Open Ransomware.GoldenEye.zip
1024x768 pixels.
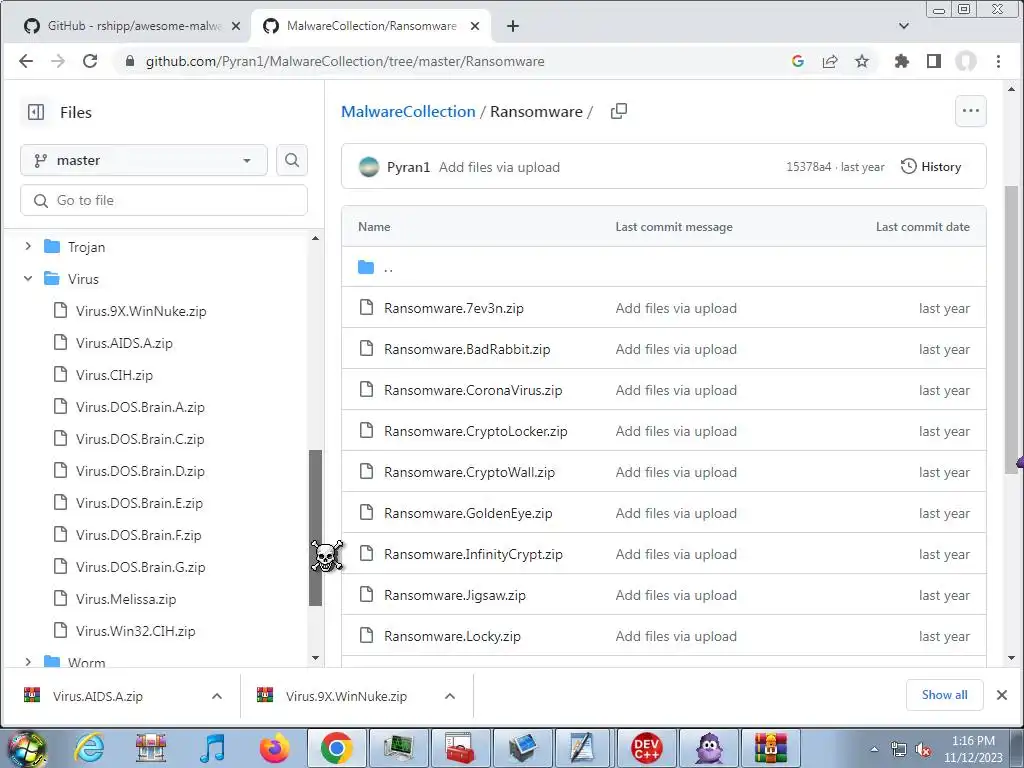[468, 513]
